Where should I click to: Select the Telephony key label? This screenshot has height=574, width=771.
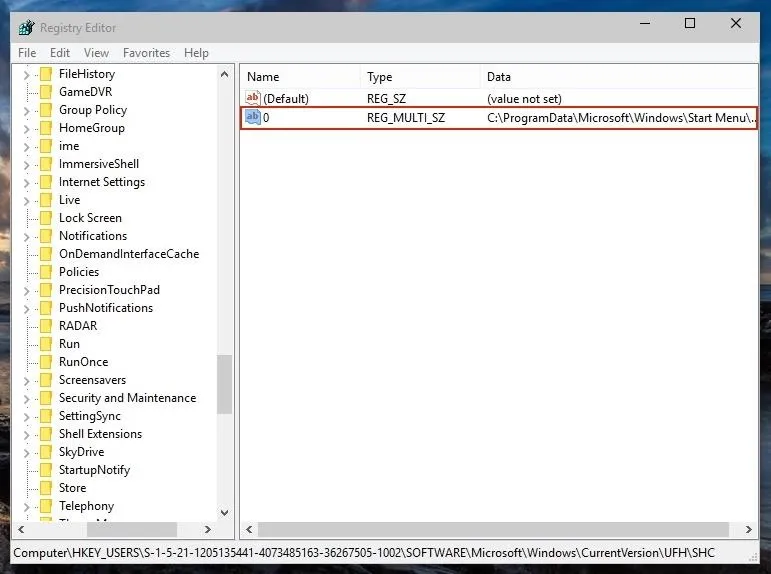[x=87, y=506]
